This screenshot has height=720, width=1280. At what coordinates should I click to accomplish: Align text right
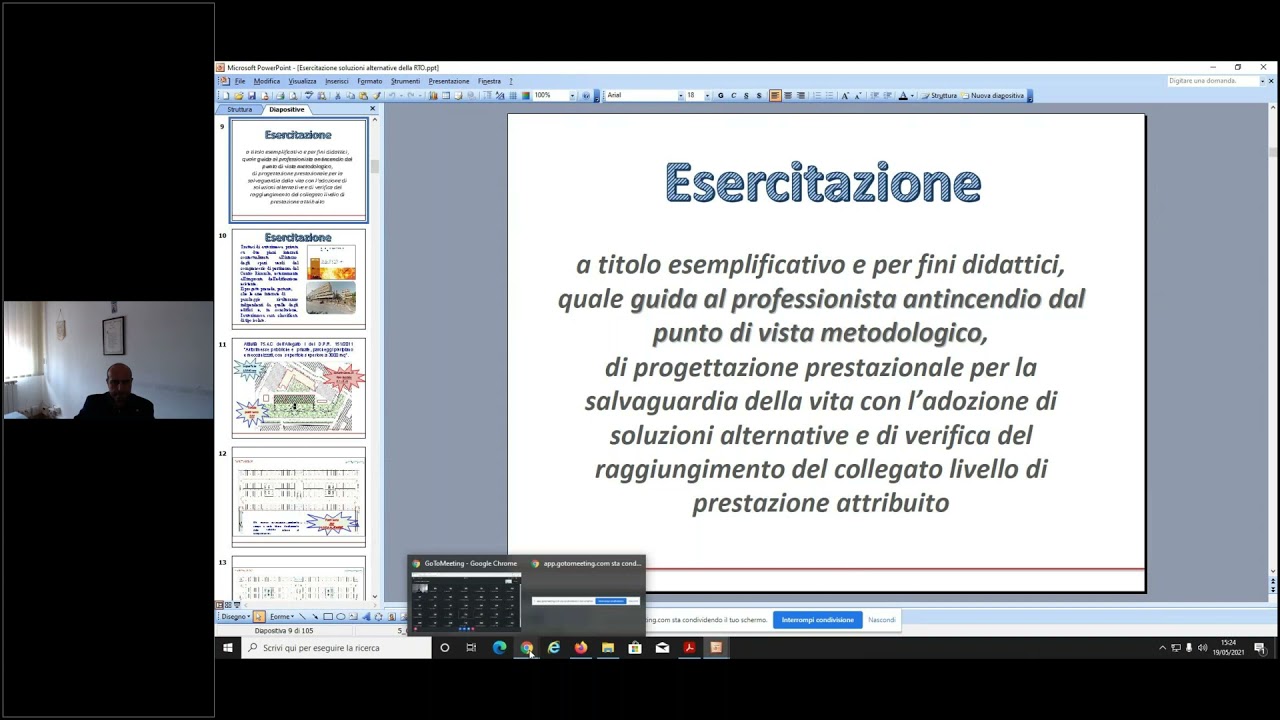click(800, 95)
